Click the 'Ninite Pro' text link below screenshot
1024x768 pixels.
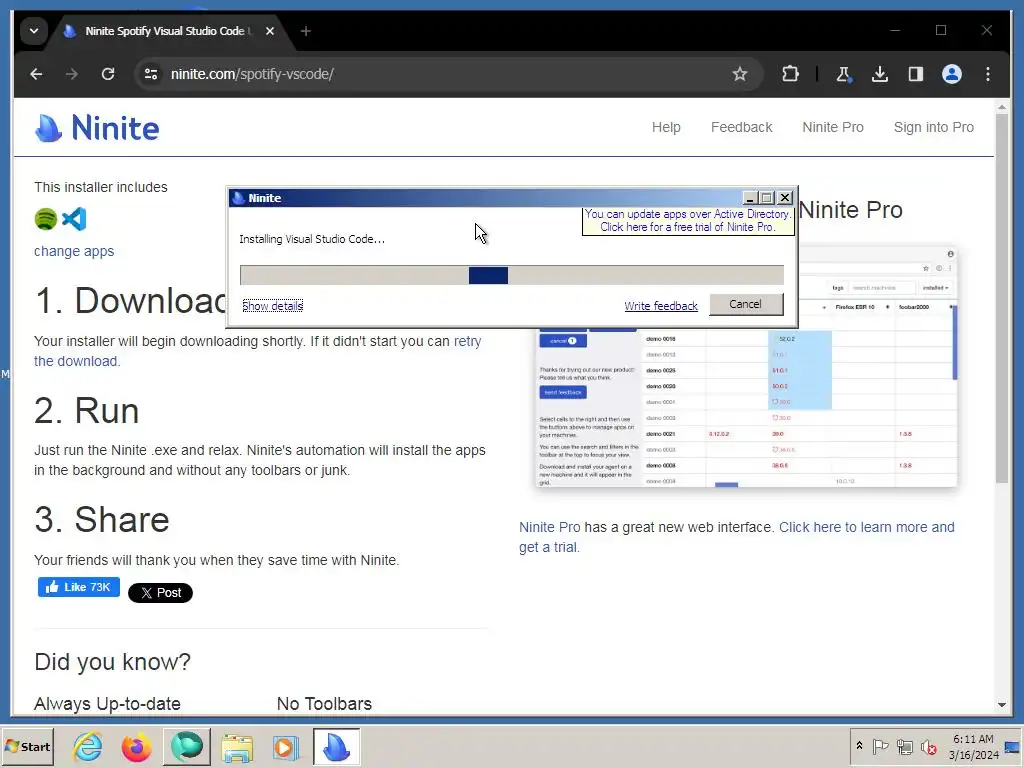point(549,528)
